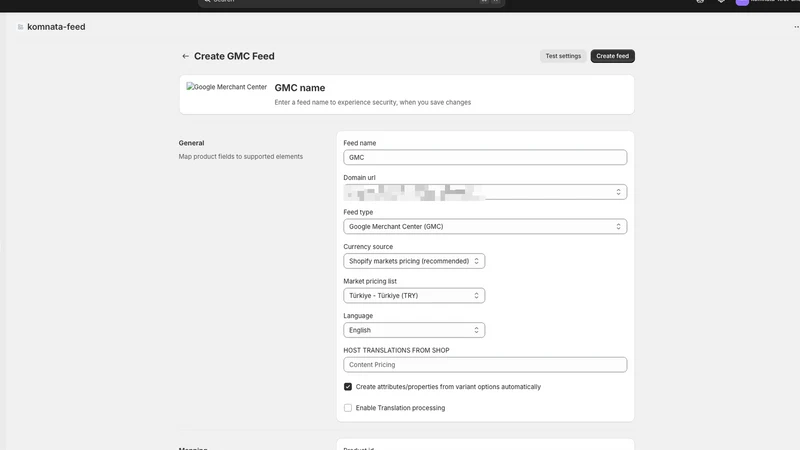Click the GMC name heading
This screenshot has width=800, height=450.
click(x=299, y=88)
